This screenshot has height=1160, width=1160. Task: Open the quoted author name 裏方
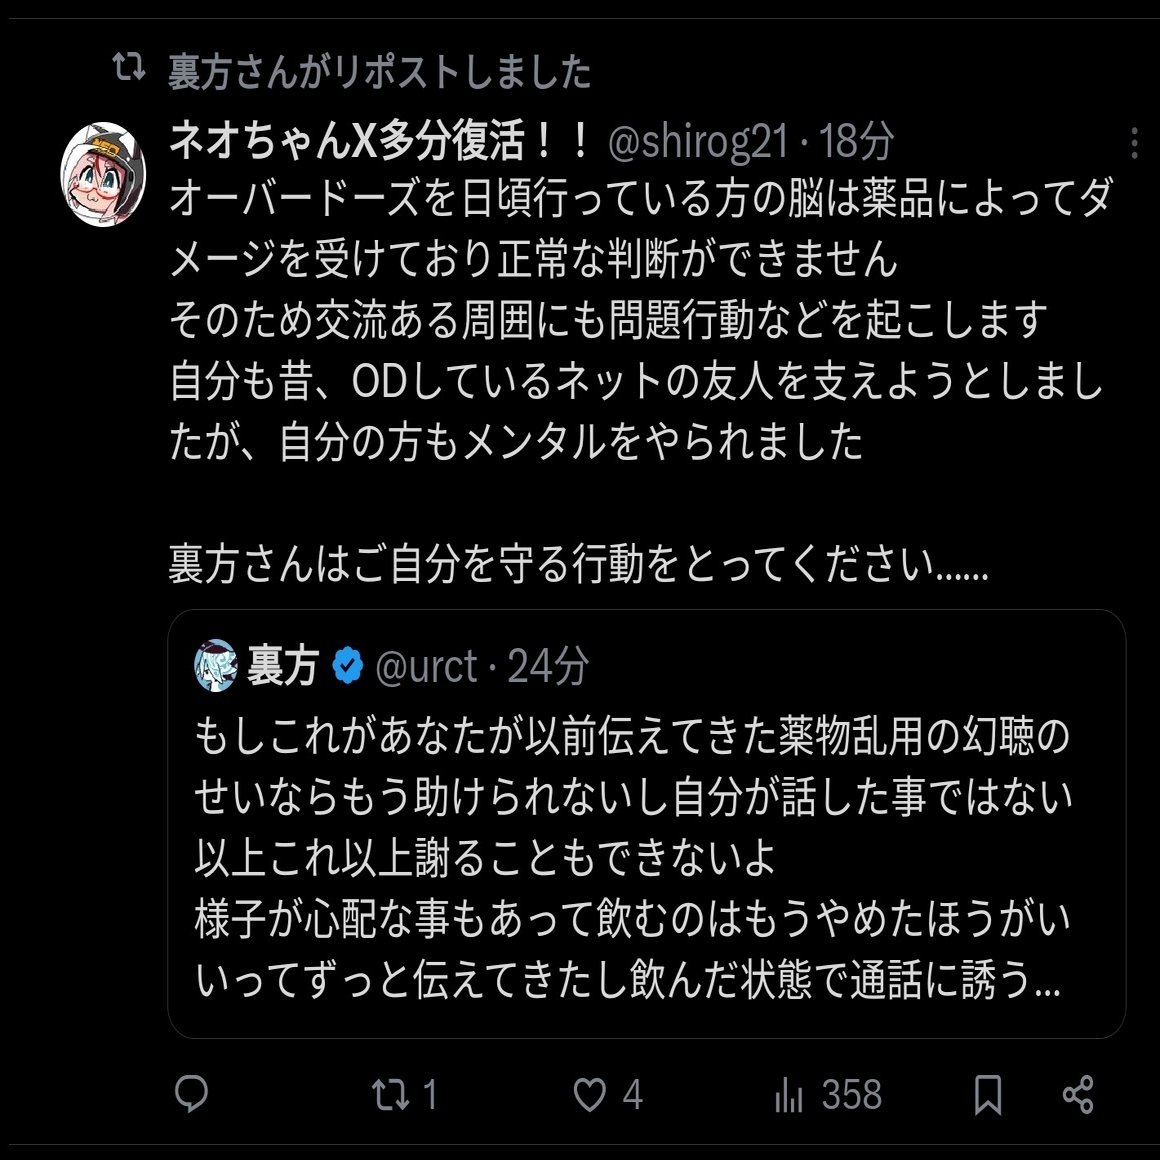(283, 666)
